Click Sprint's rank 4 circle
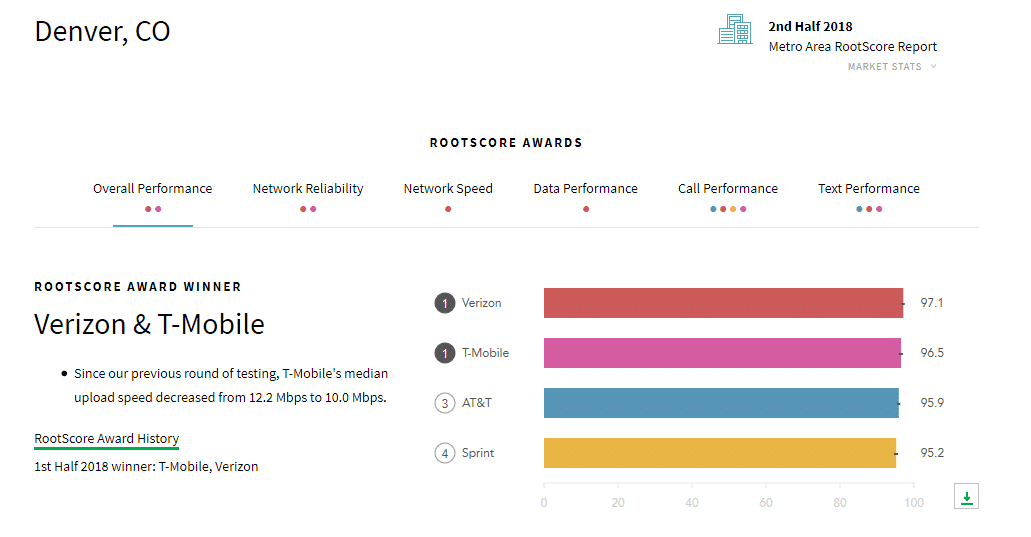This screenshot has height=537, width=1031. [x=444, y=453]
